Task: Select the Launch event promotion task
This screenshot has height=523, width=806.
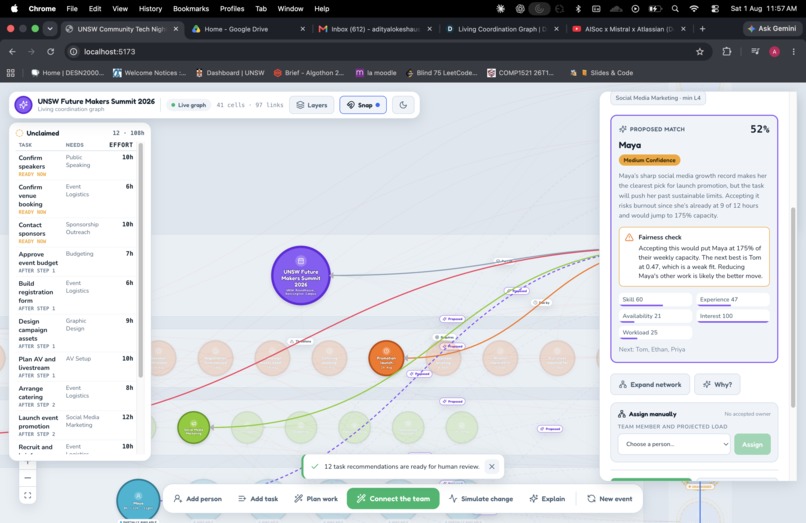Action: pos(76,425)
